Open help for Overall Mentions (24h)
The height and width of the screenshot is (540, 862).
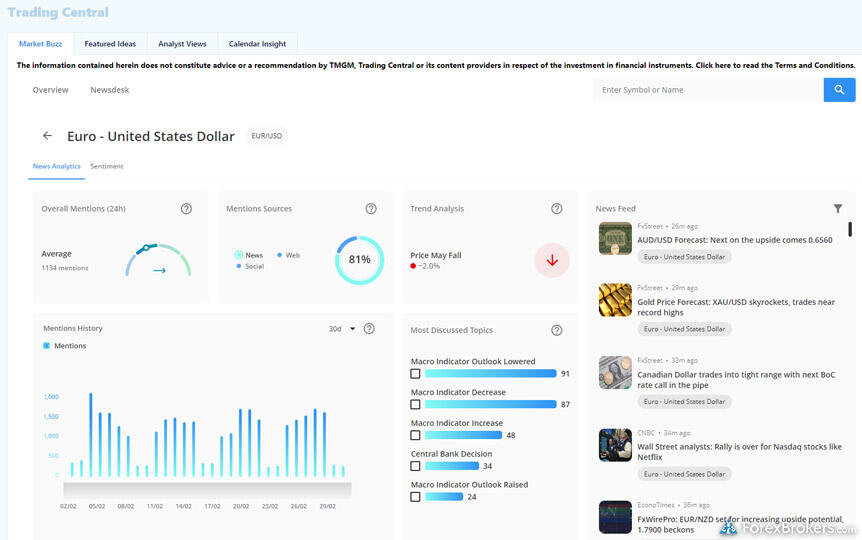point(186,208)
